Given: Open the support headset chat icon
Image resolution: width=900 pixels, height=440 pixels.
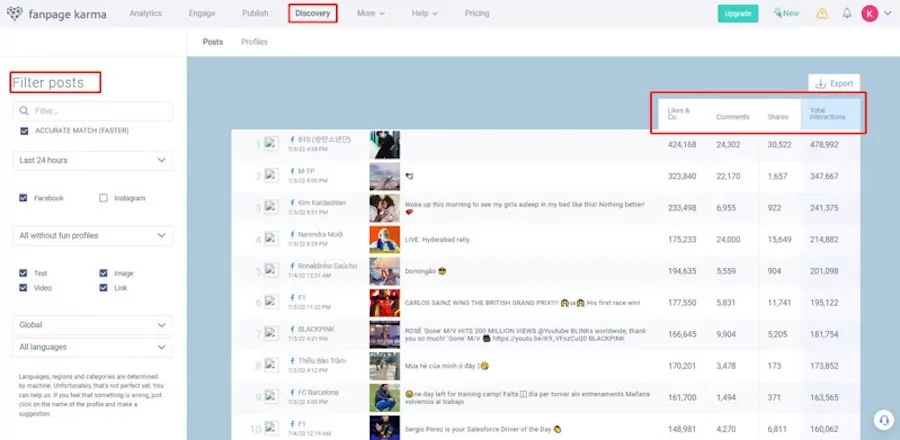Looking at the screenshot, I should [x=884, y=419].
